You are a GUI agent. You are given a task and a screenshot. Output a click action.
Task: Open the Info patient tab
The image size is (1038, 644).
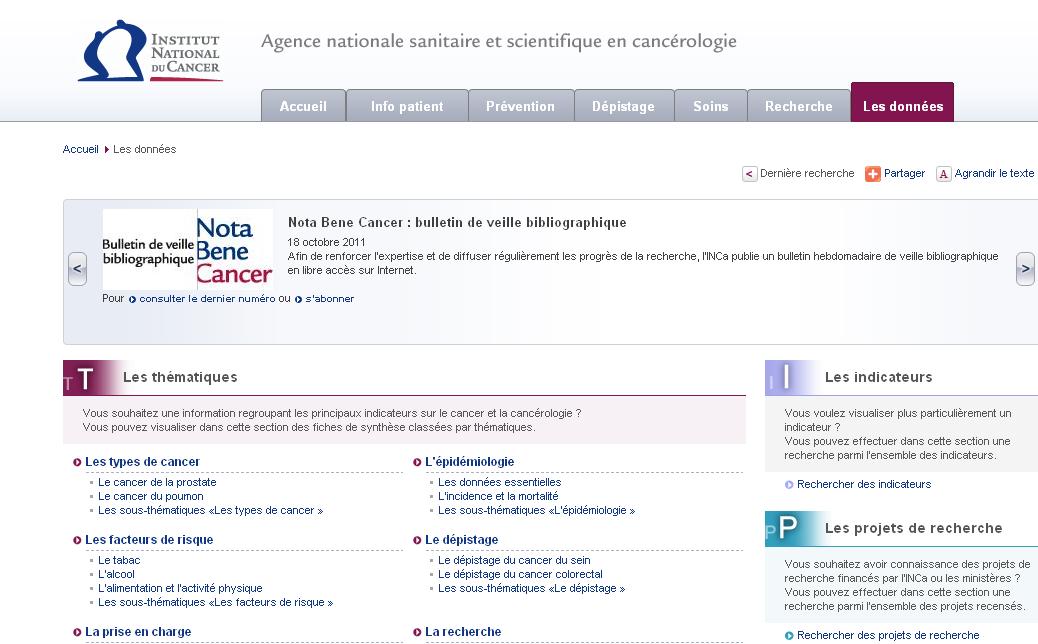(x=407, y=106)
